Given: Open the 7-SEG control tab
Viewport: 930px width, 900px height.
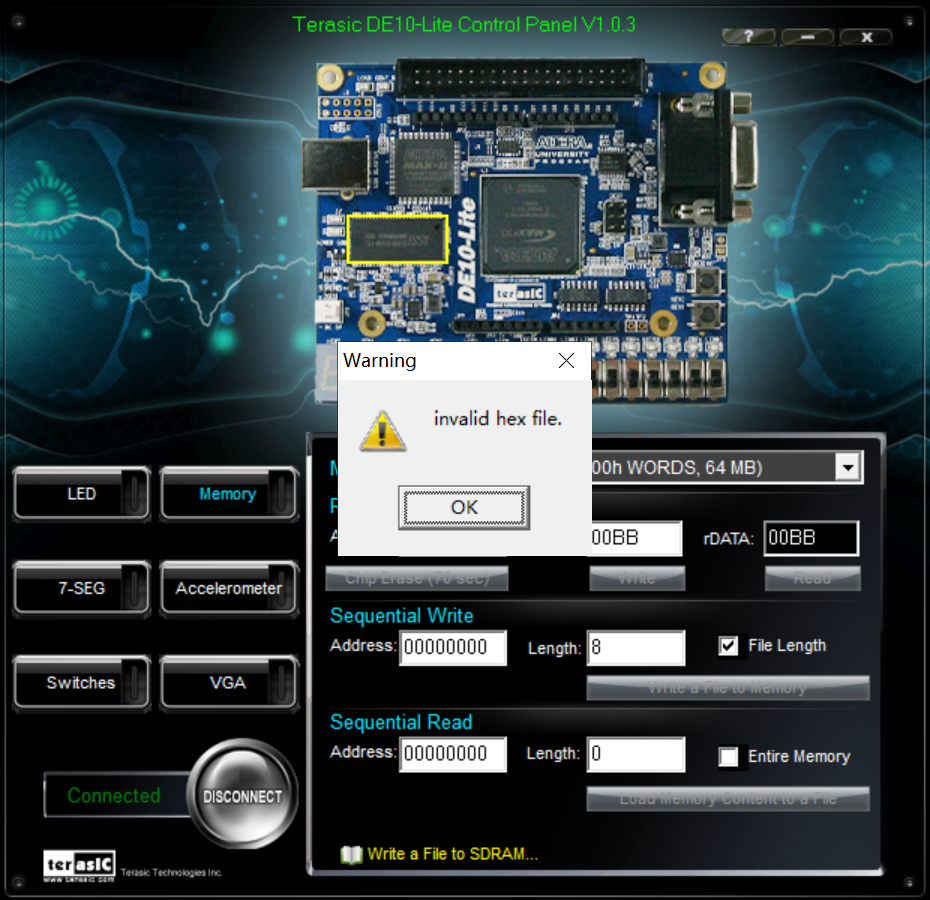Looking at the screenshot, I should click(82, 588).
